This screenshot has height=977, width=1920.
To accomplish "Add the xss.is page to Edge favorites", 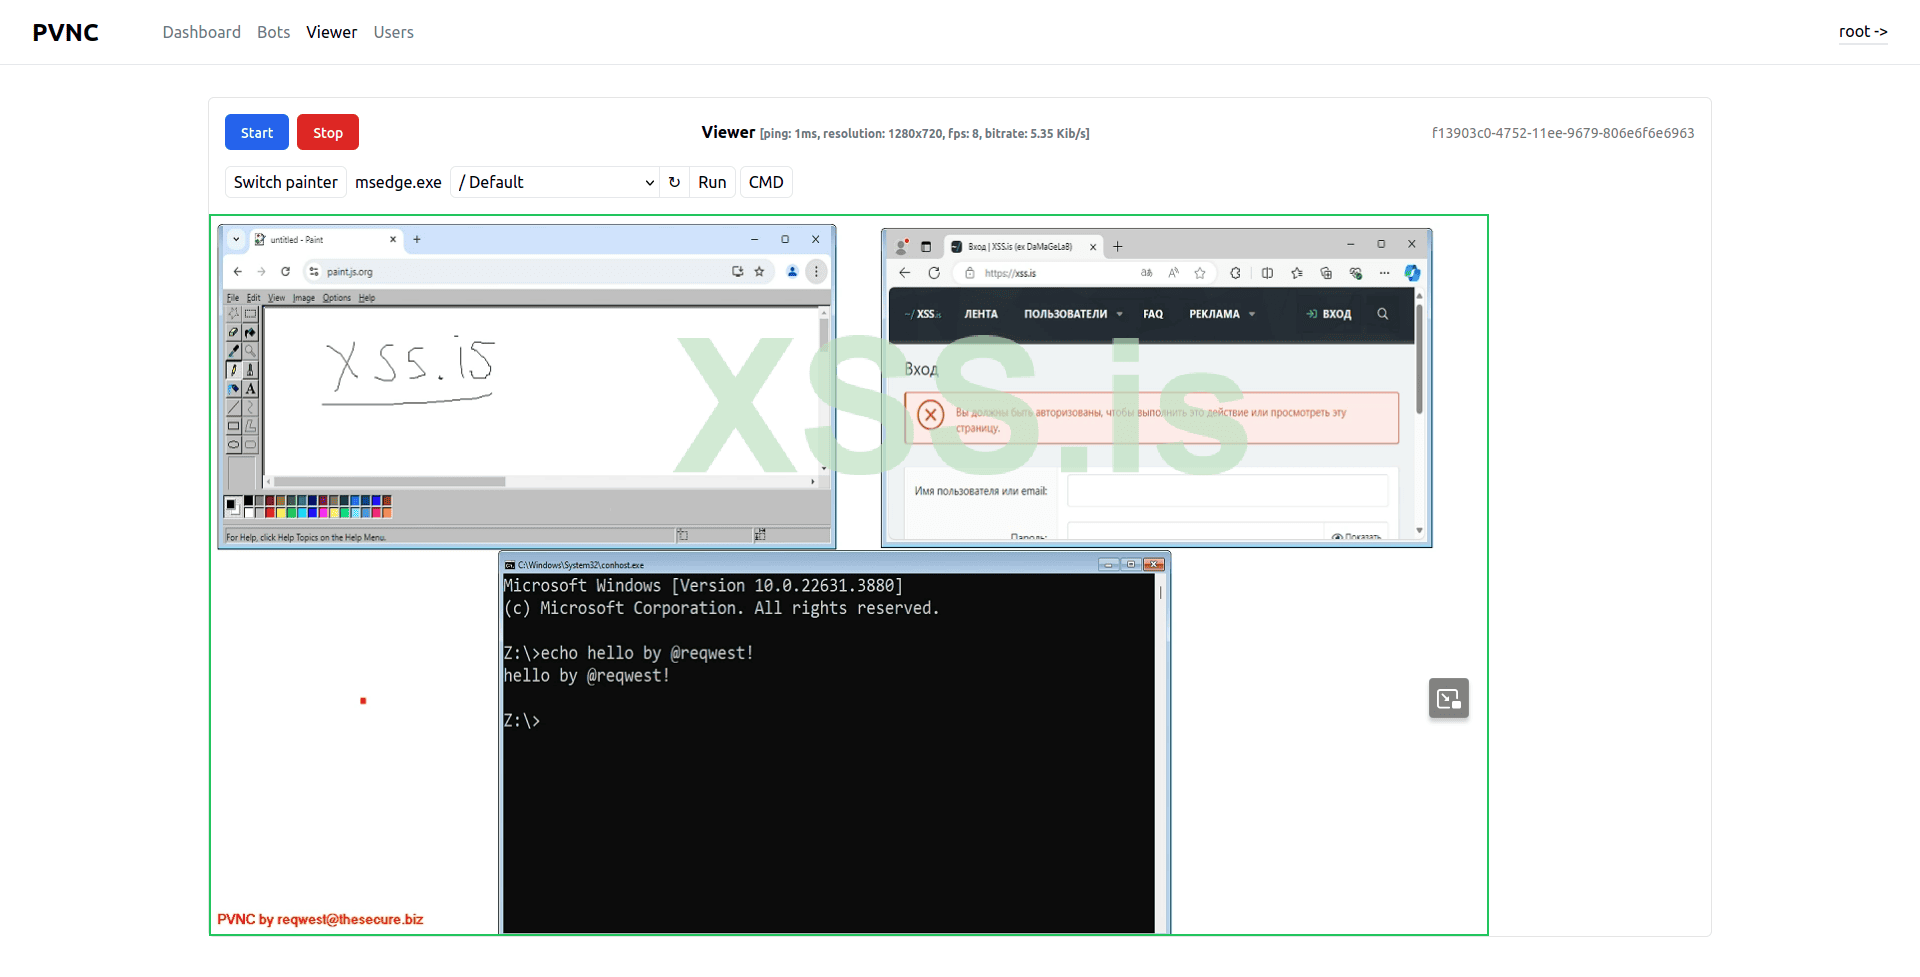I will pyautogui.click(x=1200, y=273).
